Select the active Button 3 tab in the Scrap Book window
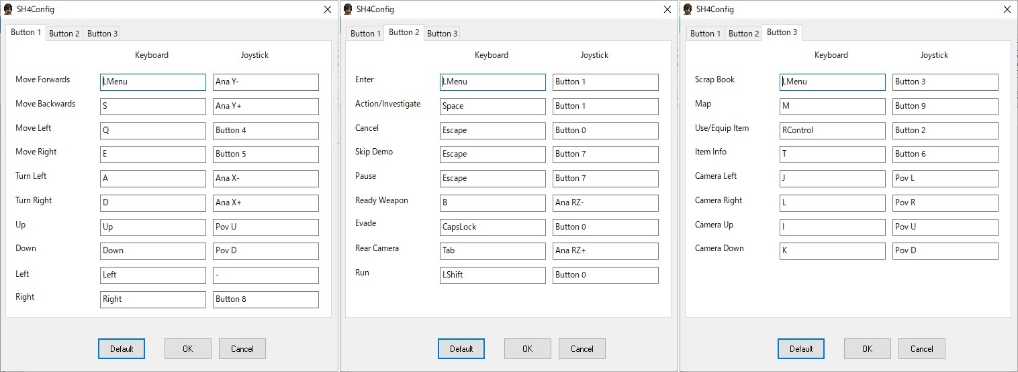Viewport: 1018px width, 372px height. (782, 32)
